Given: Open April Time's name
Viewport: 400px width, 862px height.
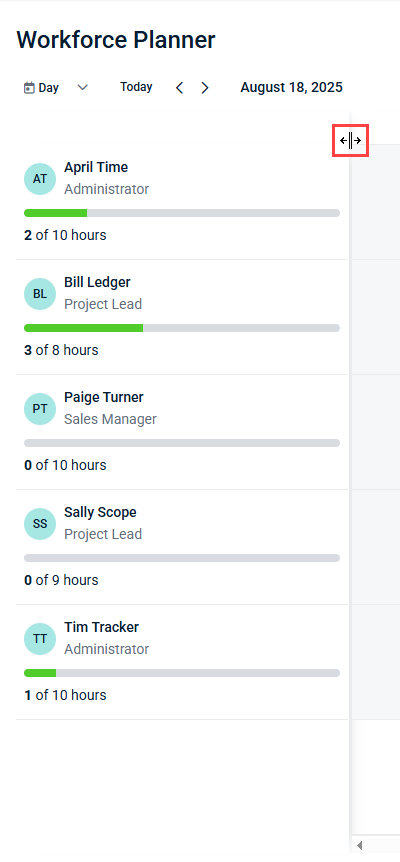Looking at the screenshot, I should point(96,167).
